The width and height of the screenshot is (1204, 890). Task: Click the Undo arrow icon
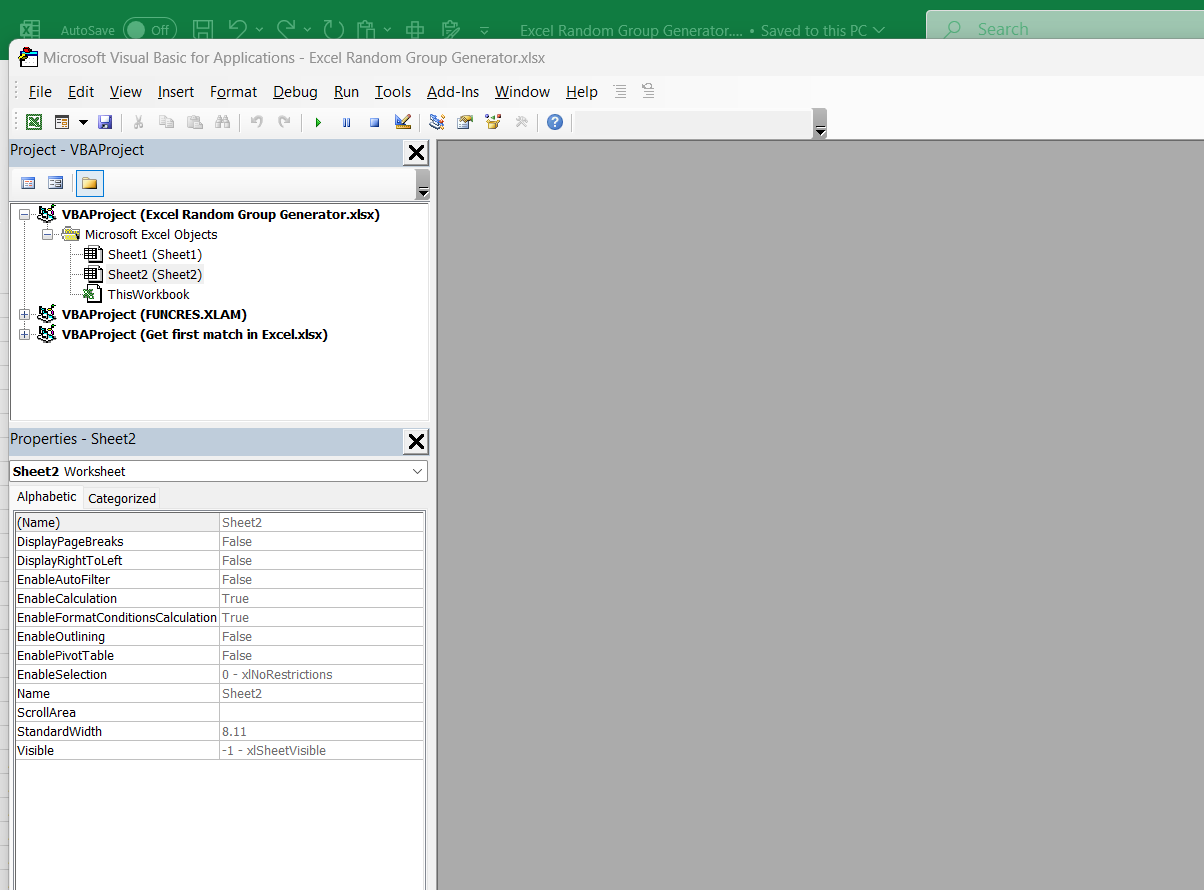coord(256,122)
